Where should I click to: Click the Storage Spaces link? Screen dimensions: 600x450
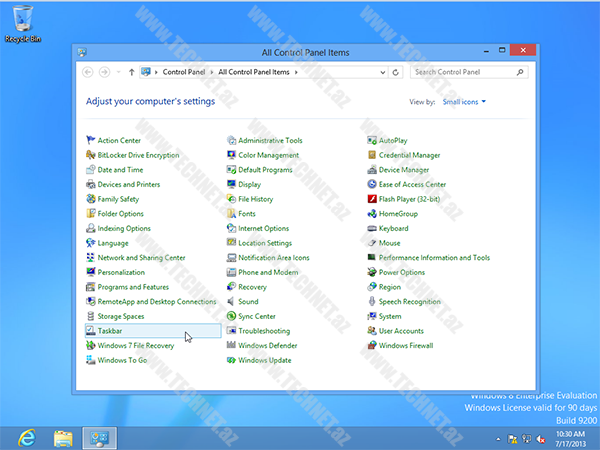click(x=121, y=316)
